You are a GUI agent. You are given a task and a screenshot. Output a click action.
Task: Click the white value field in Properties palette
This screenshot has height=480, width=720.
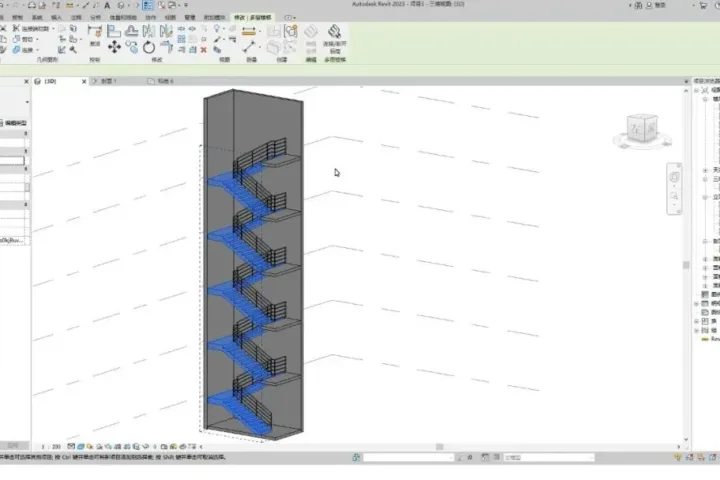point(12,160)
